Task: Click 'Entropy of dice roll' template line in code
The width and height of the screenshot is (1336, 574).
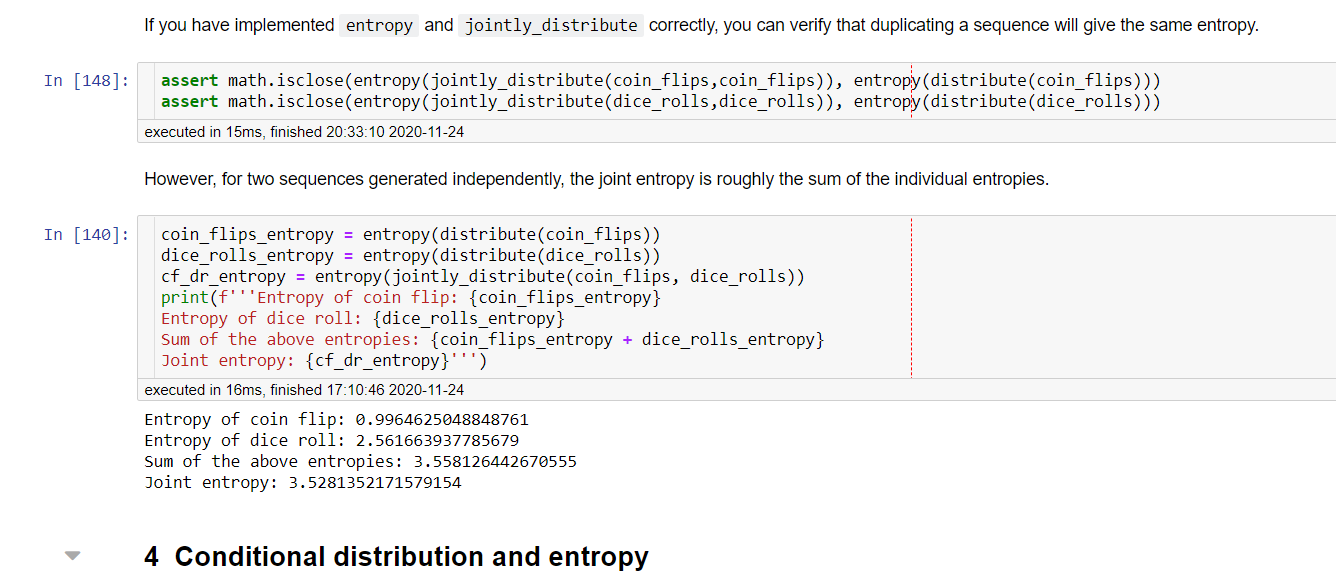Action: (x=363, y=319)
